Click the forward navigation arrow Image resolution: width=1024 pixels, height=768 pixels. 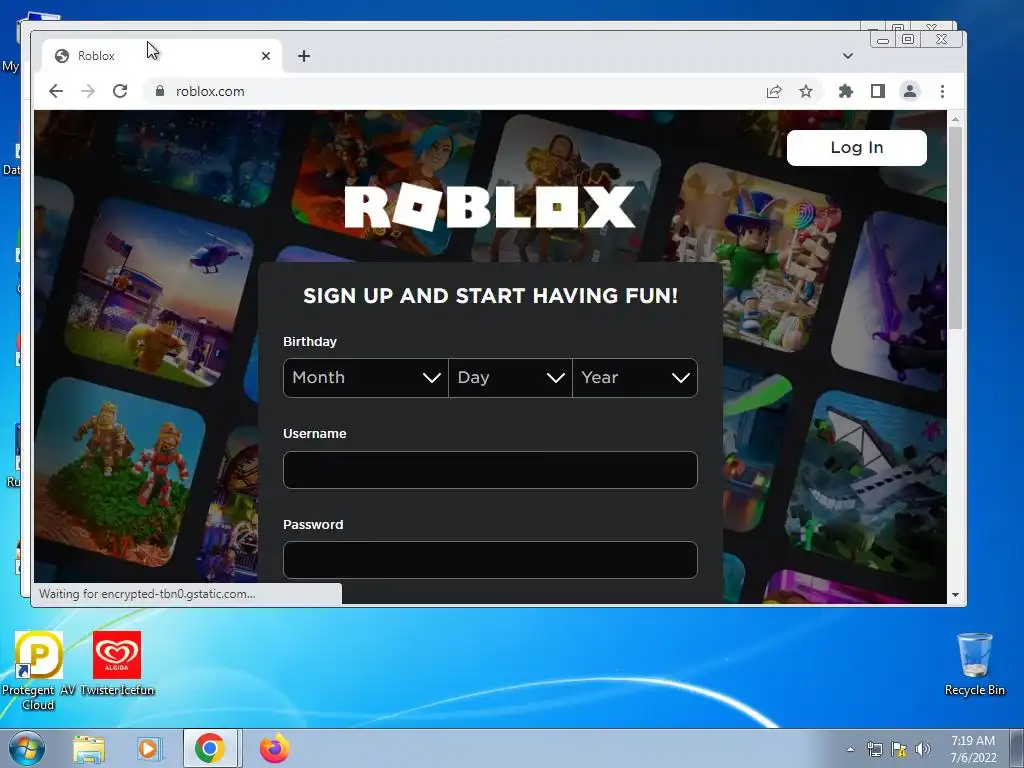coord(88,91)
